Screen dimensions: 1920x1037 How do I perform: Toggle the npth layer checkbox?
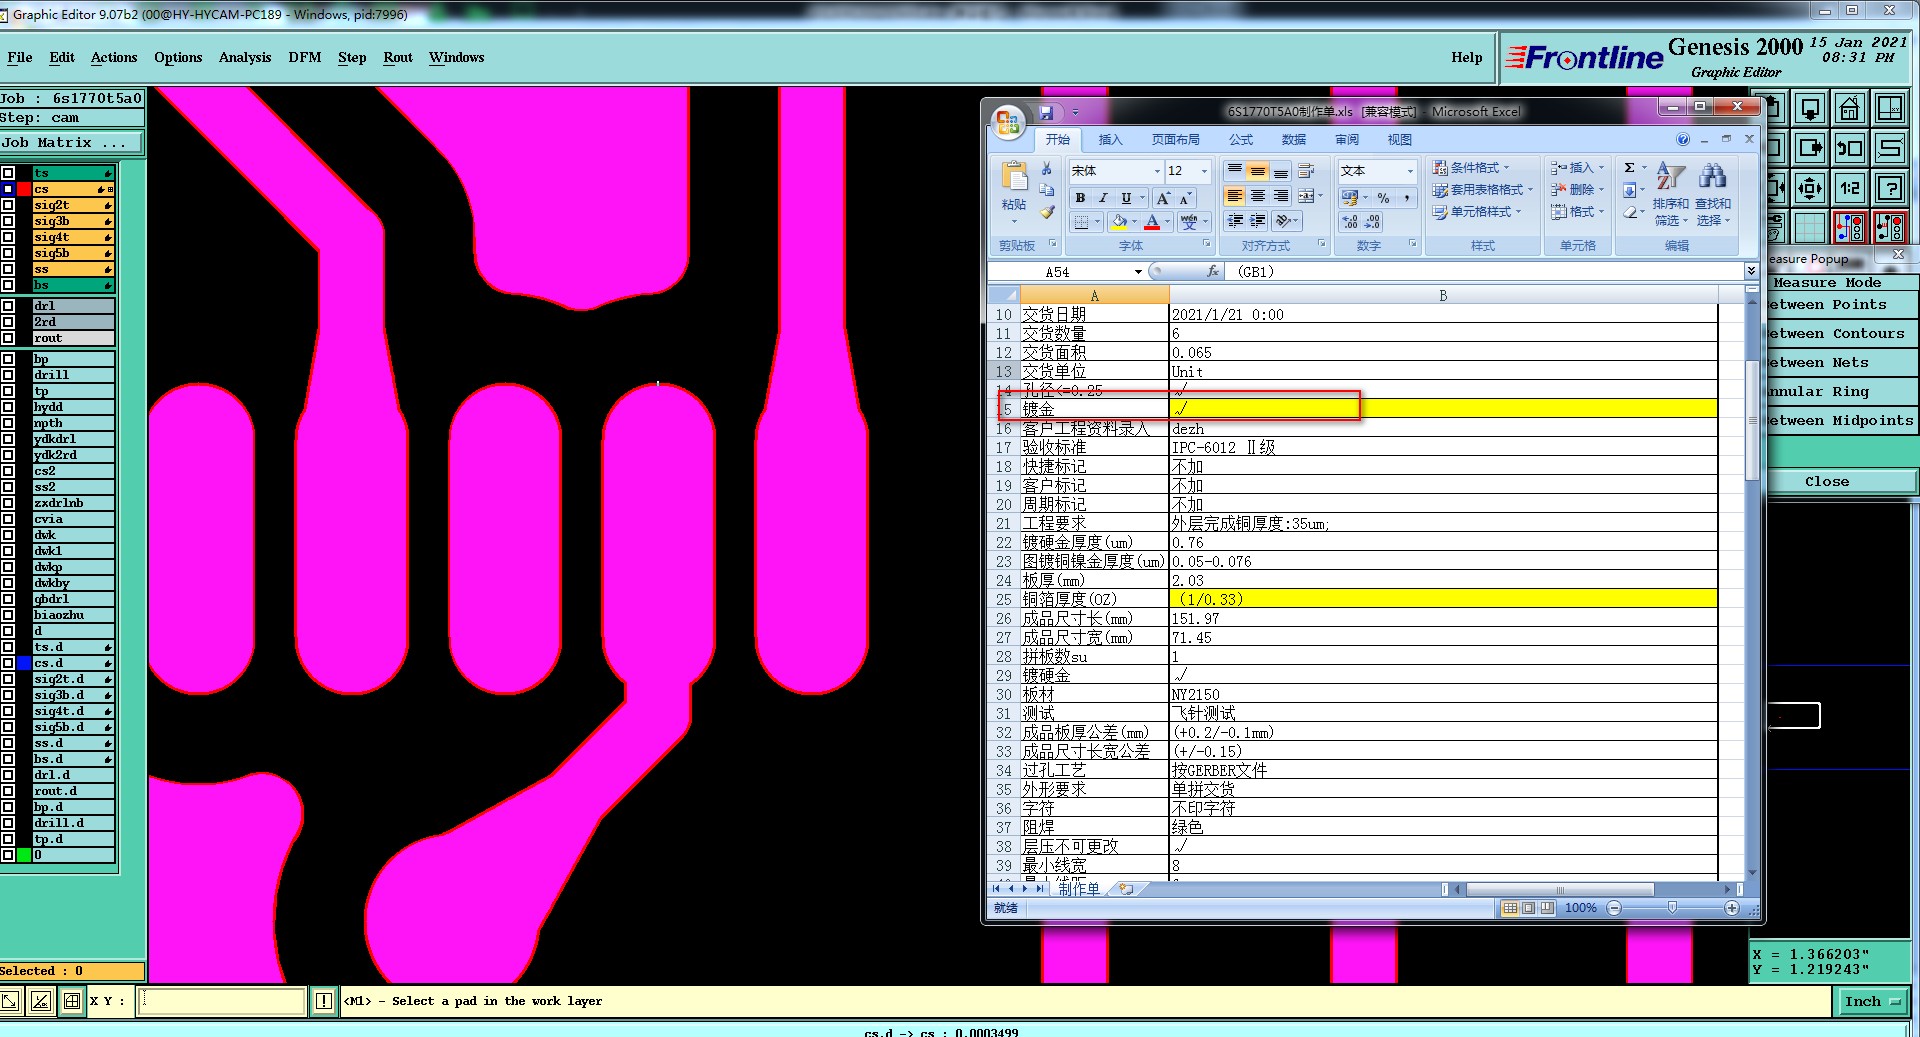[8, 423]
